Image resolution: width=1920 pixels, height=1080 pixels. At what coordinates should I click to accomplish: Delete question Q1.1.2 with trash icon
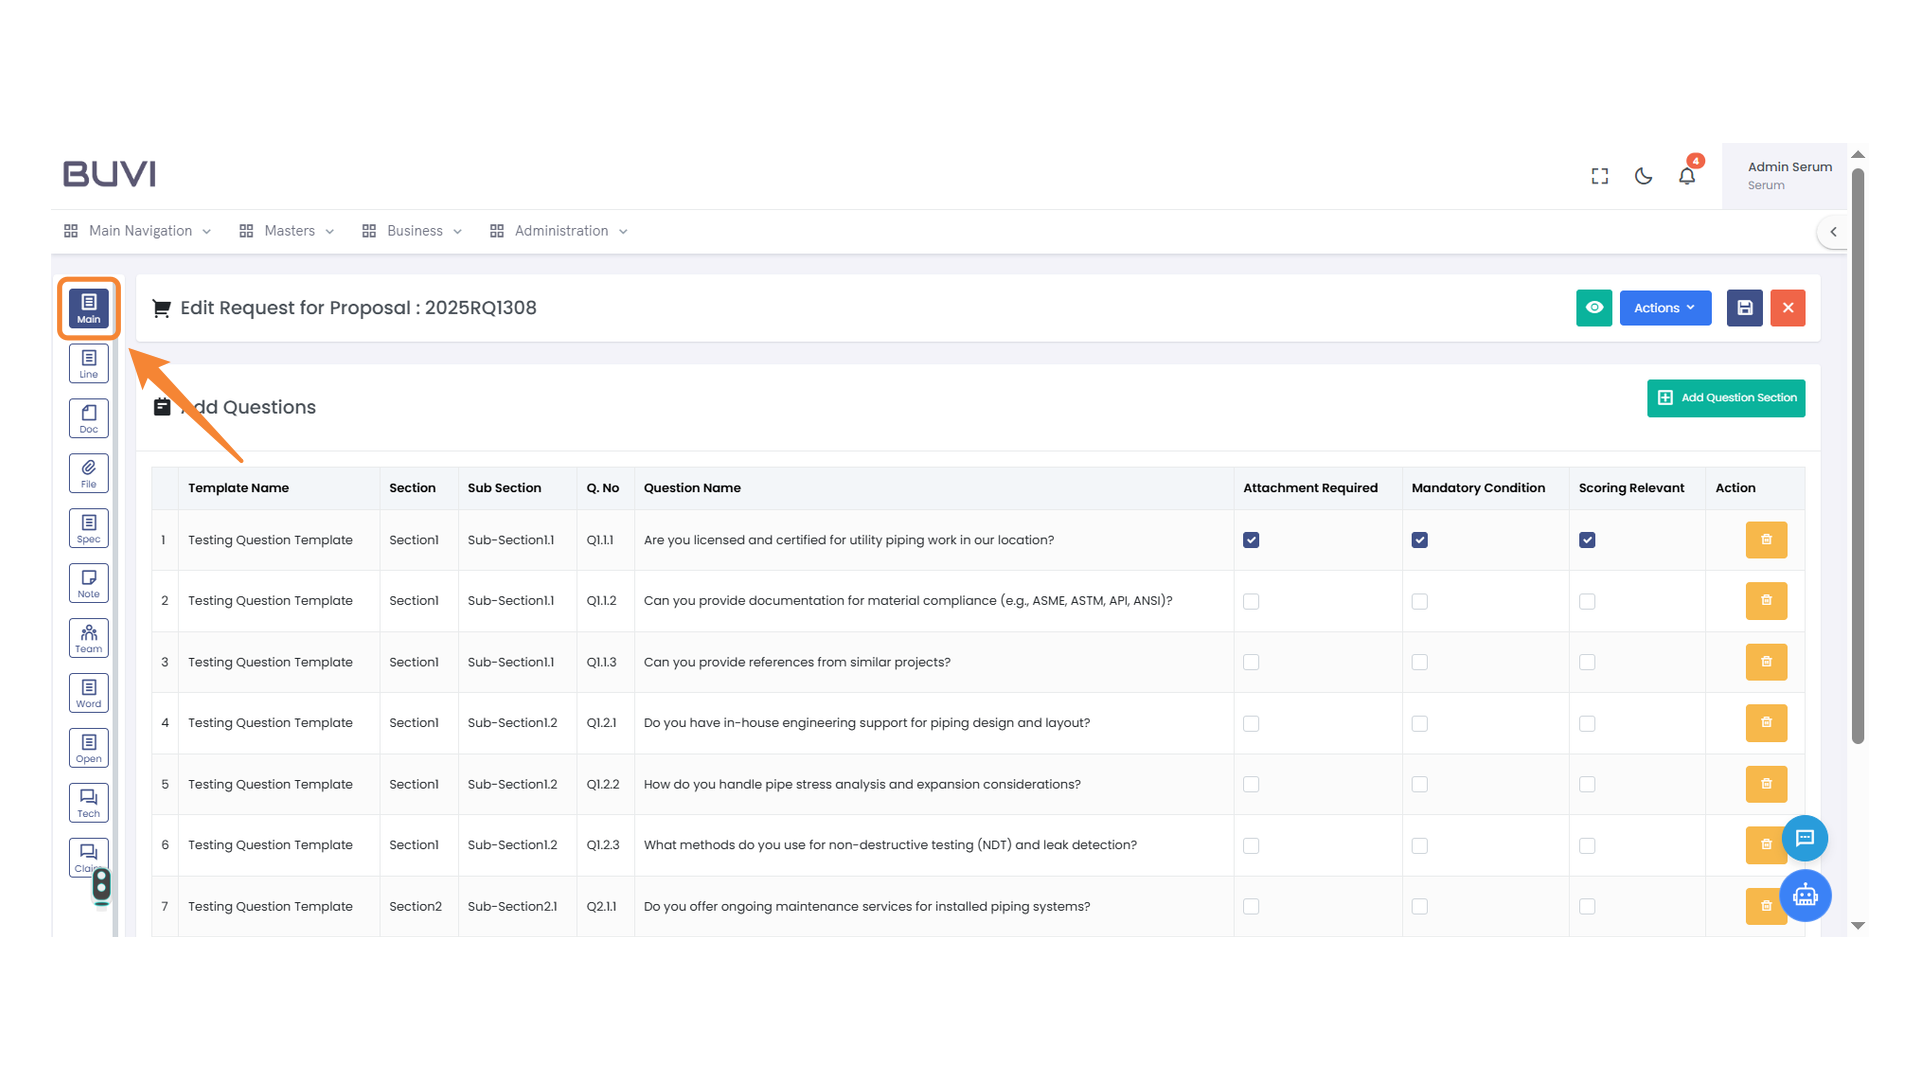click(1766, 601)
